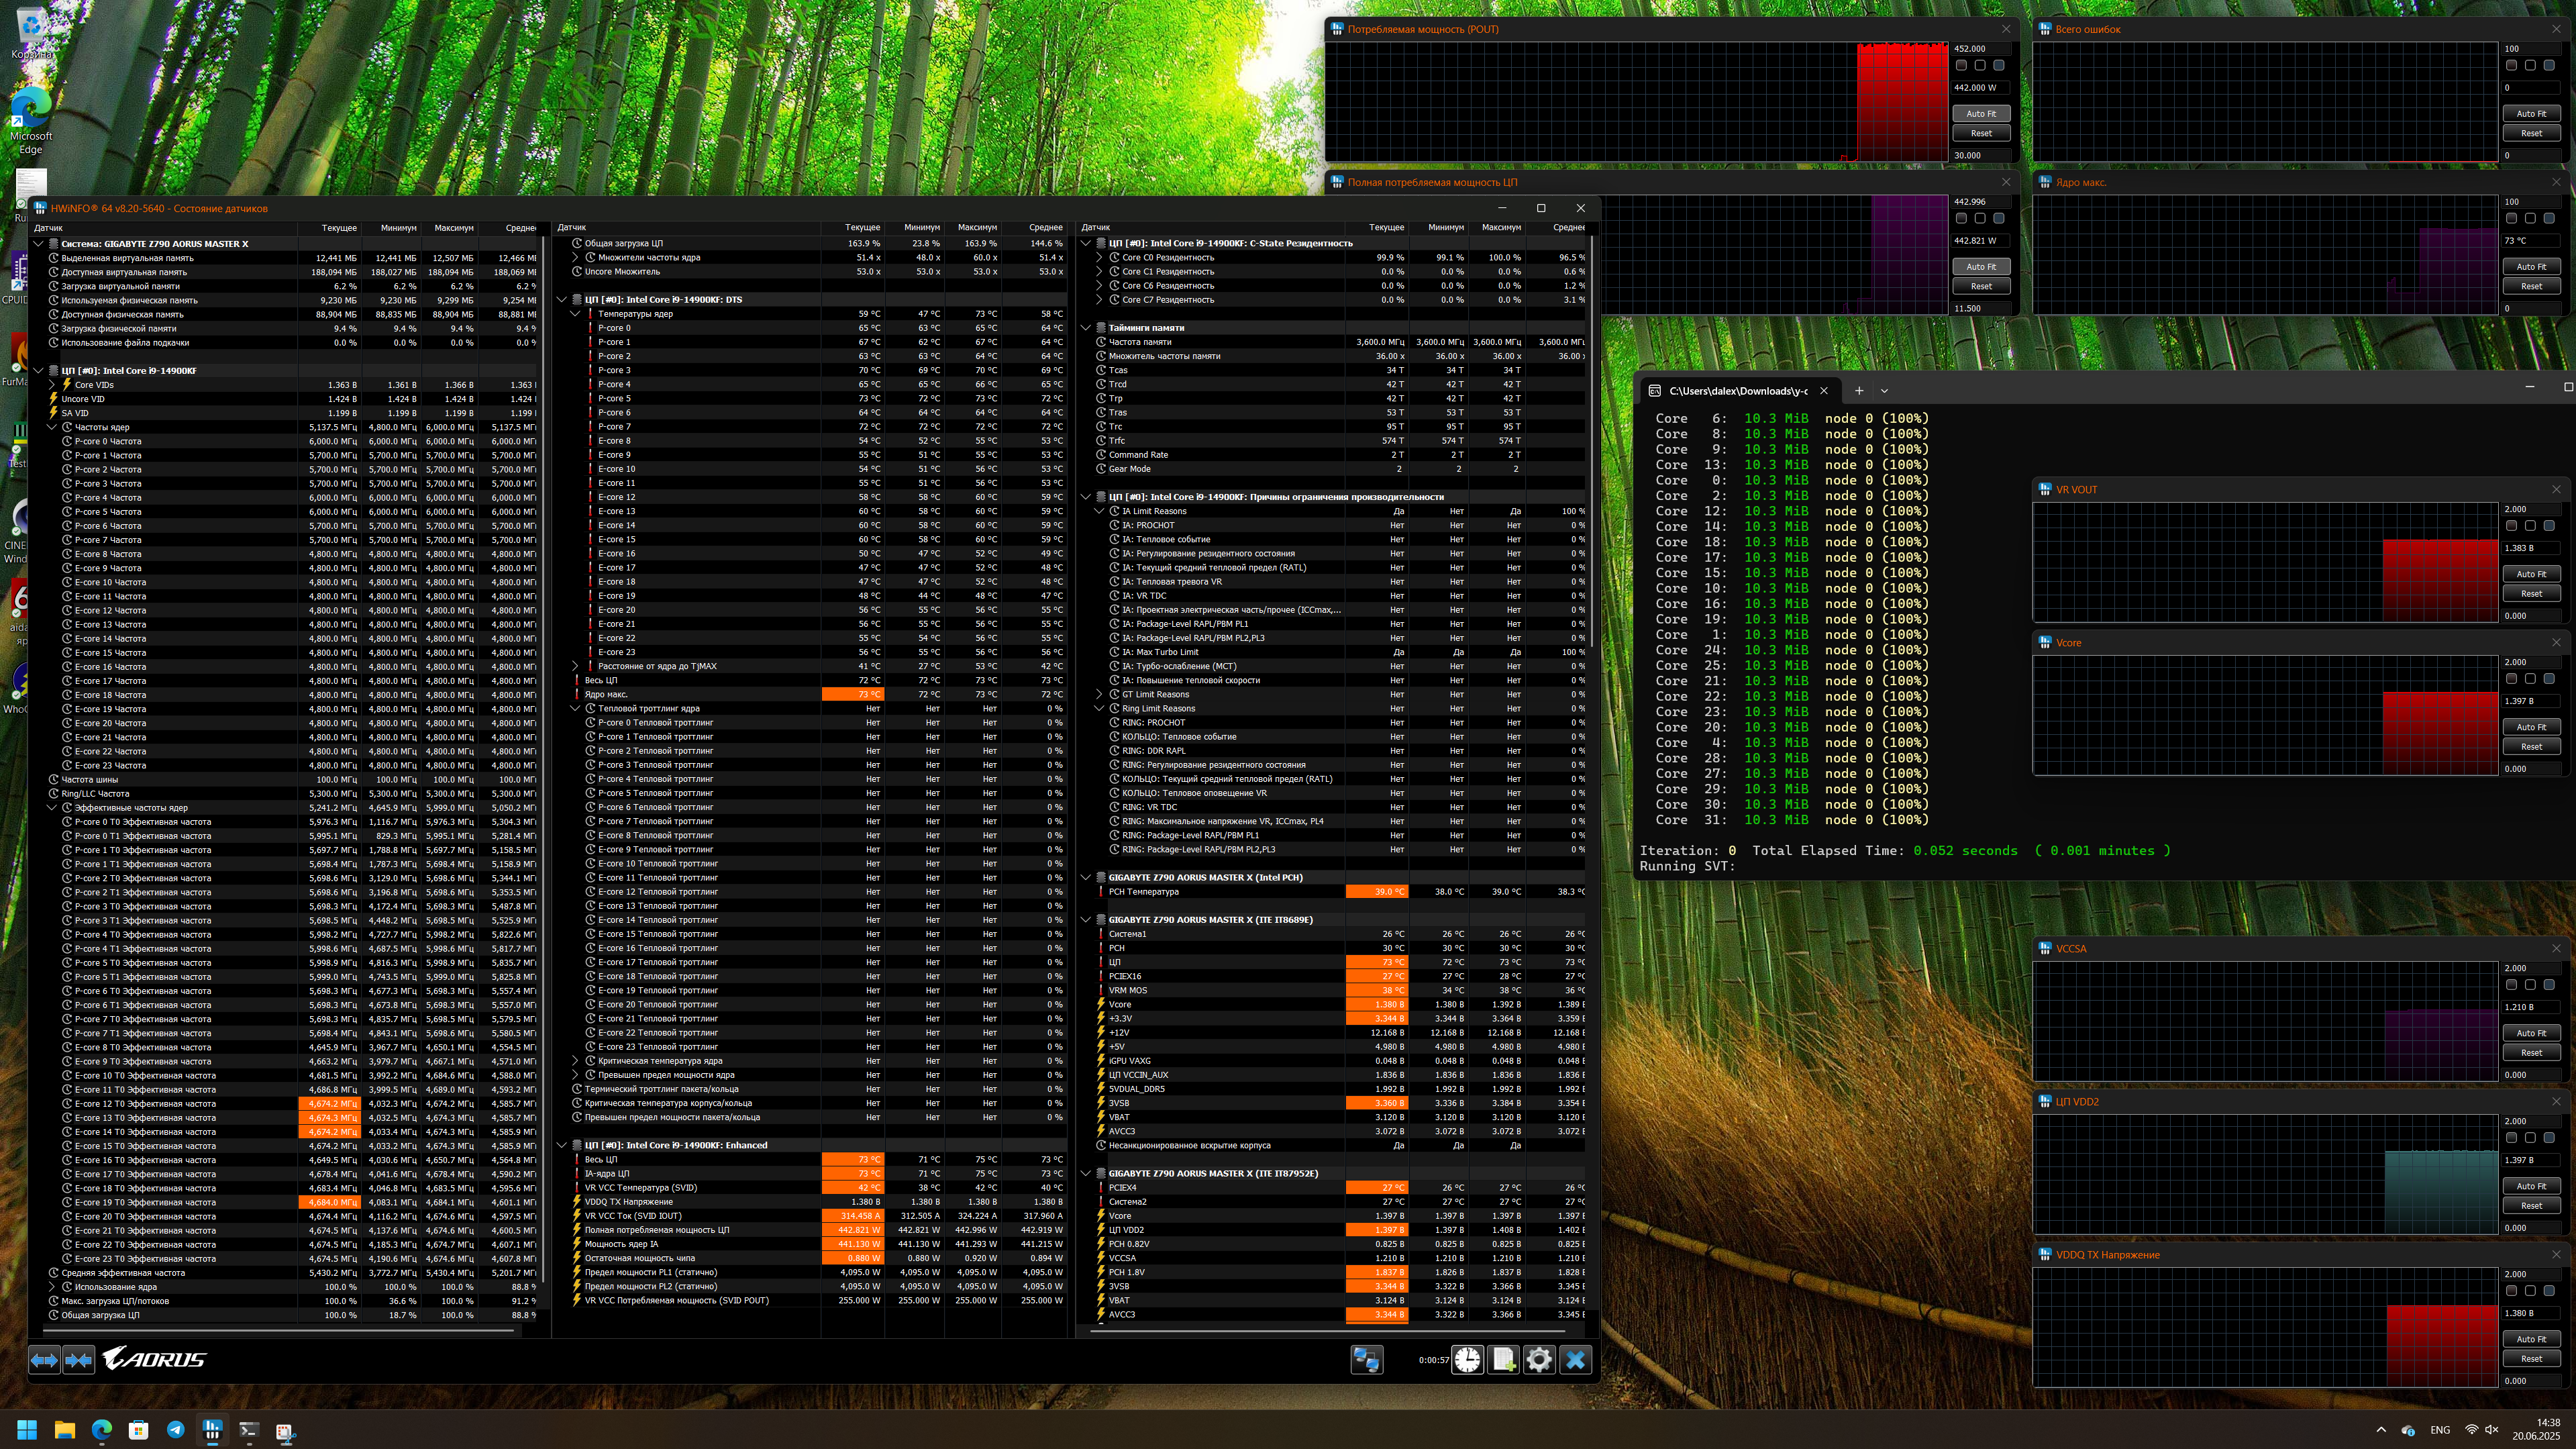Click the expand columns arrows icon in HWiNFO

click(44, 1359)
